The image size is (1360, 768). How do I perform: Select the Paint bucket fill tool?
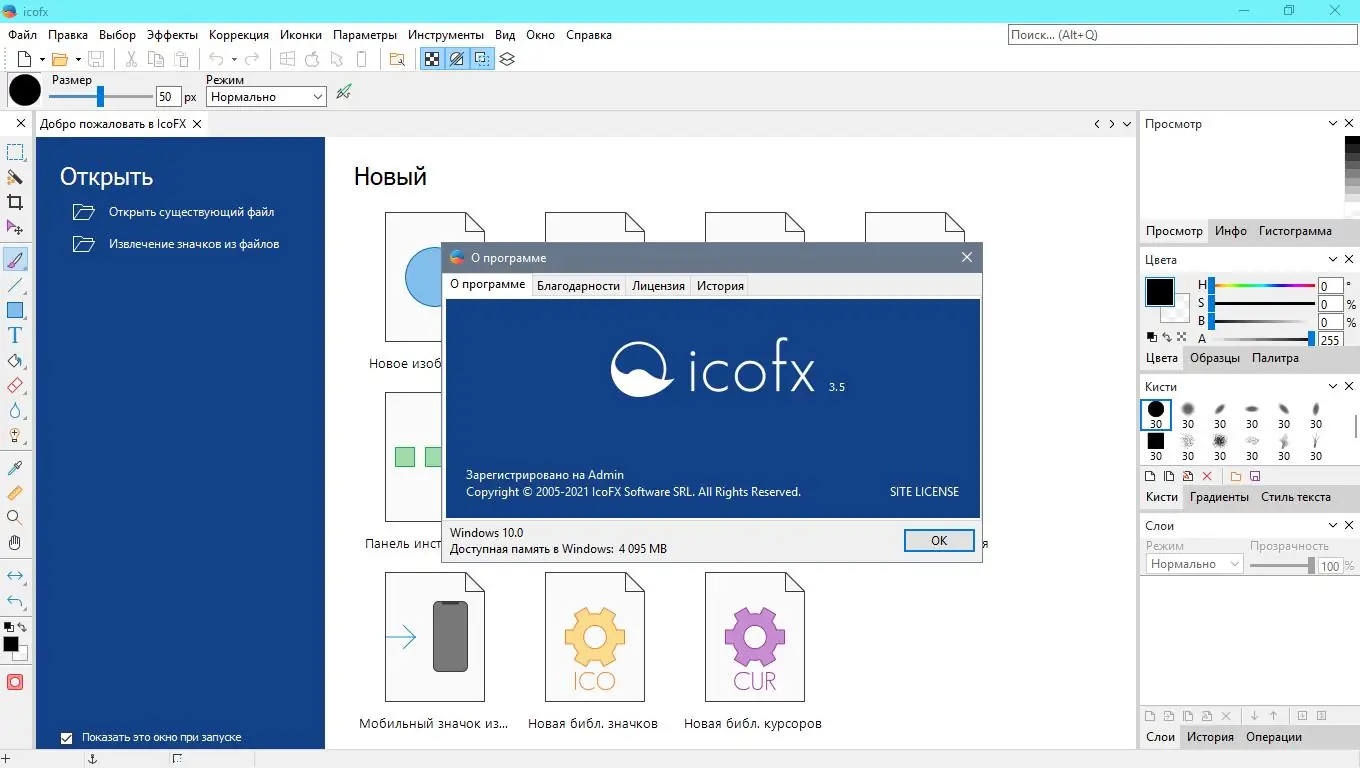tap(15, 360)
